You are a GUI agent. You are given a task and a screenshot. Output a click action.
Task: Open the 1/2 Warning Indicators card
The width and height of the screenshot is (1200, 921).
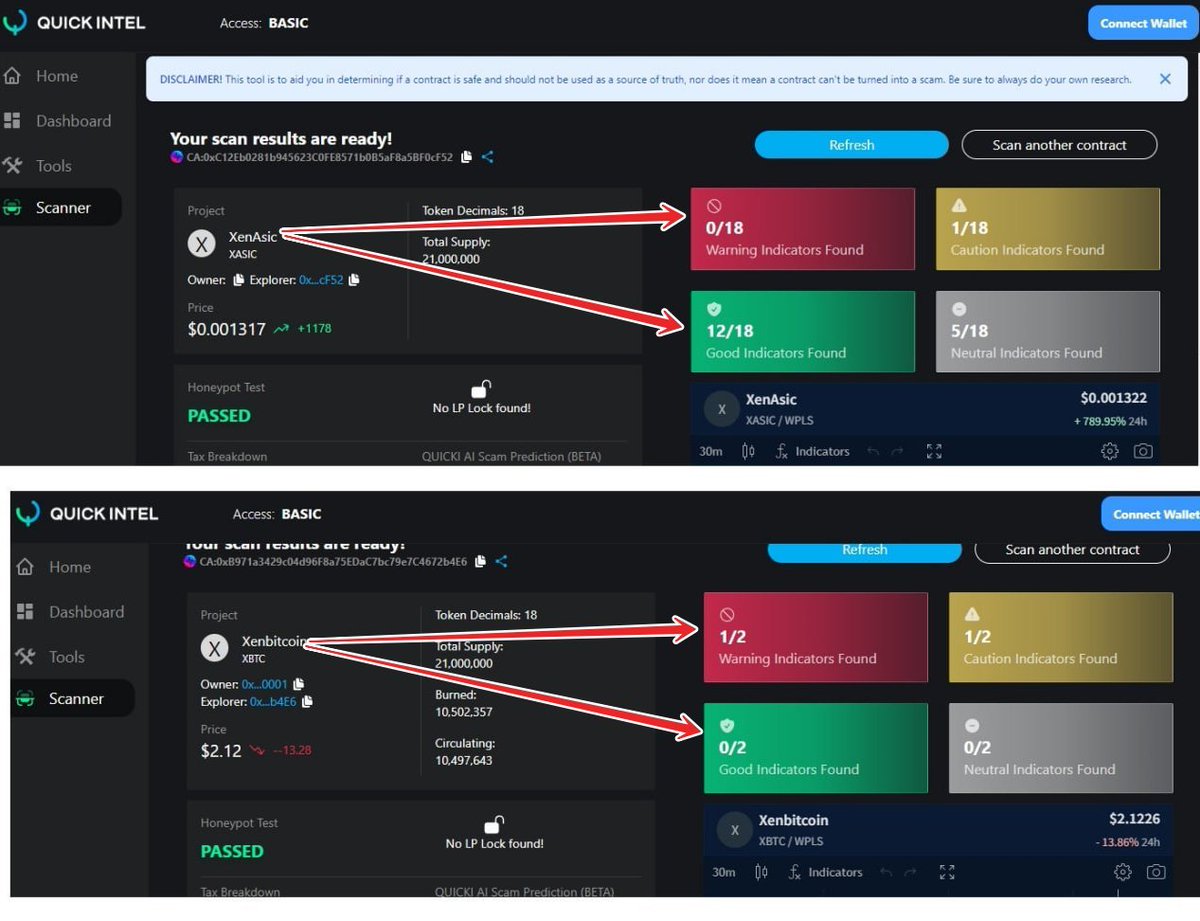pyautogui.click(x=816, y=637)
